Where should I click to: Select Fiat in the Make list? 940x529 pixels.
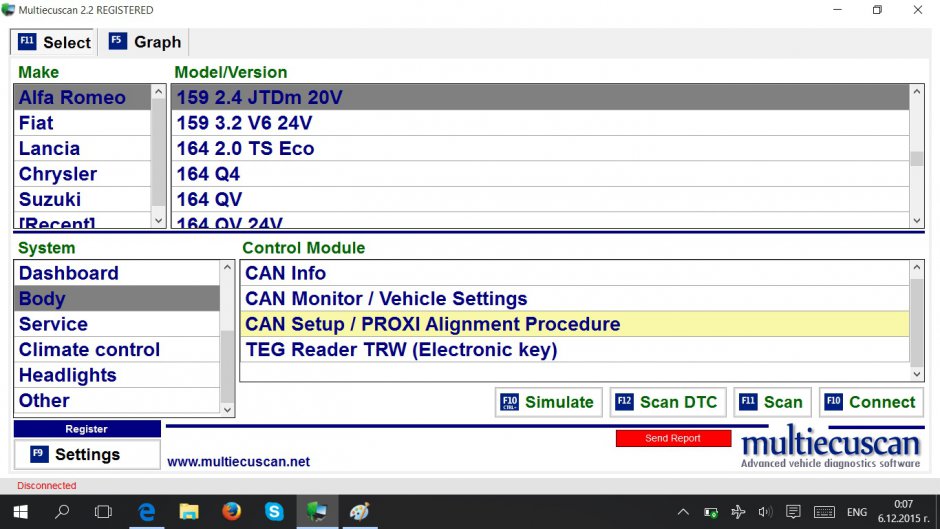click(x=36, y=123)
